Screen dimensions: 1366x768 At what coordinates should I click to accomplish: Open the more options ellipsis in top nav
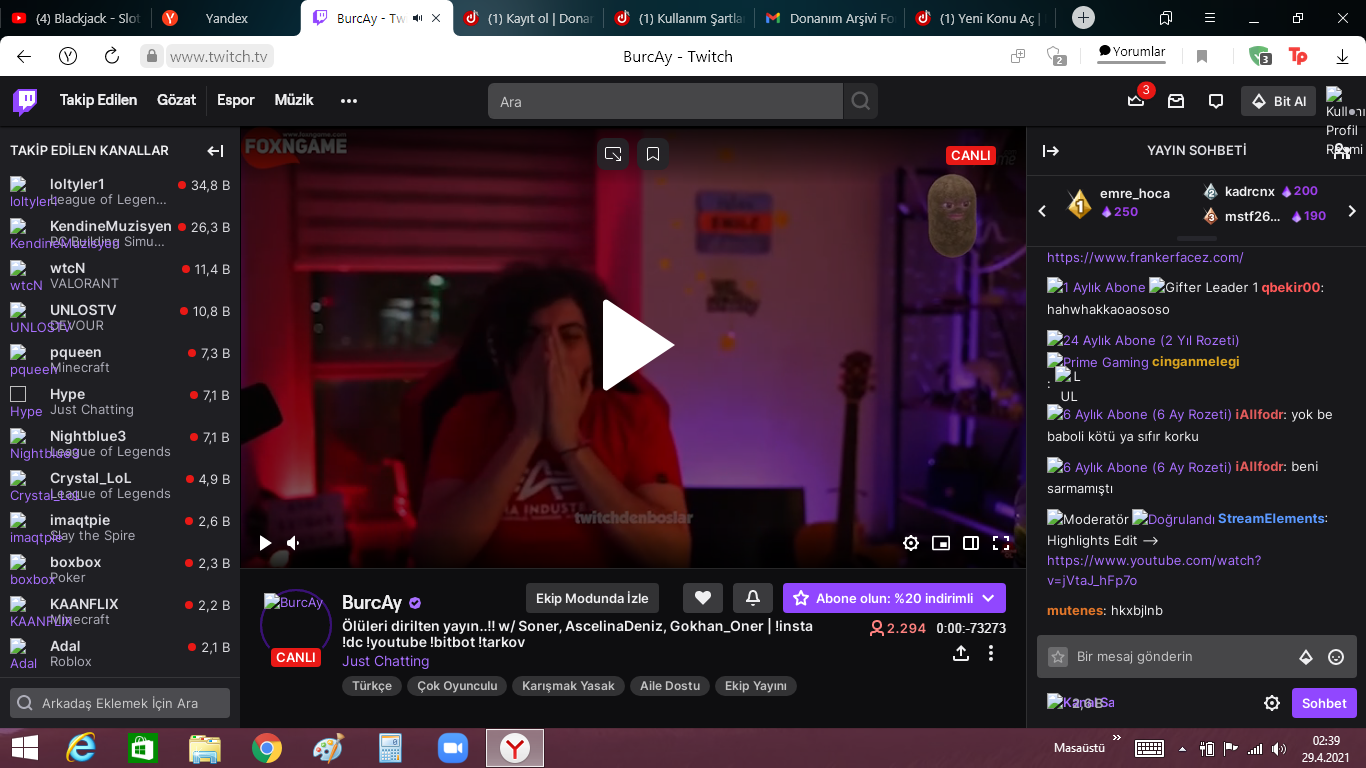click(348, 101)
